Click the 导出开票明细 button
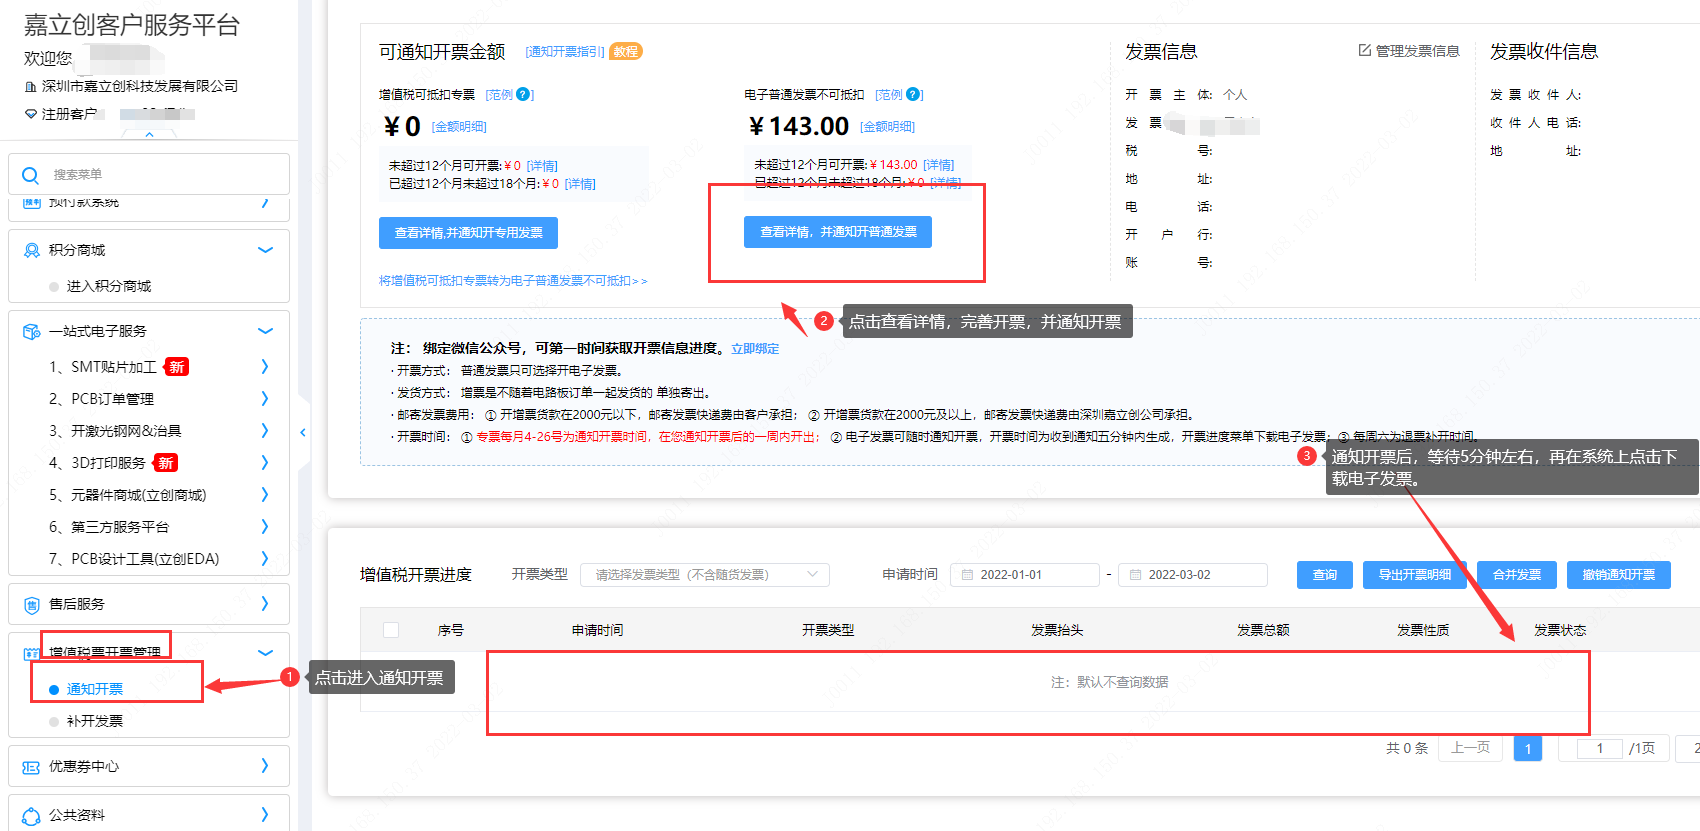1700x831 pixels. [1415, 575]
